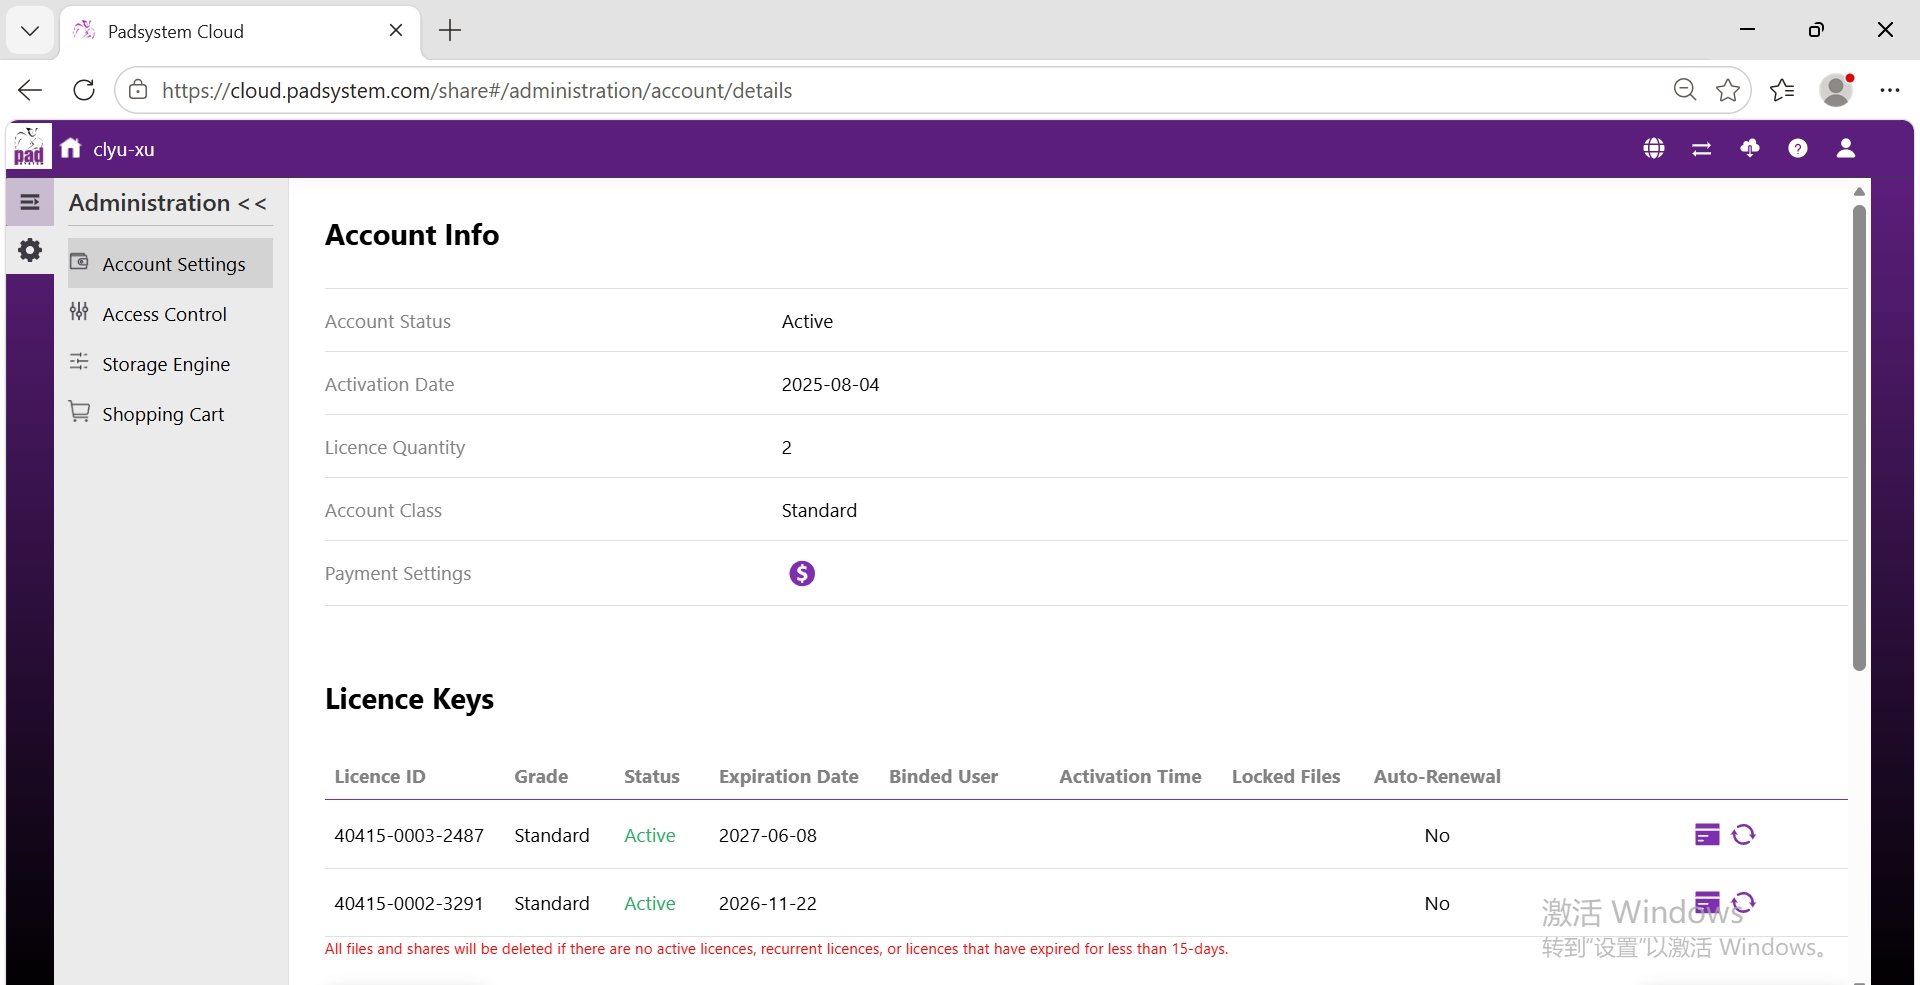
Task: Click Active status of licence 40415-0002-3291
Action: [x=650, y=903]
